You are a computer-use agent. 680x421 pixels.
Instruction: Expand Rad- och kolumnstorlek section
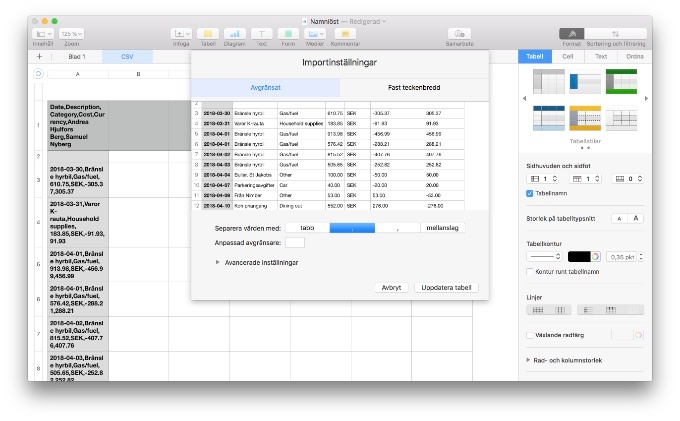[529, 358]
